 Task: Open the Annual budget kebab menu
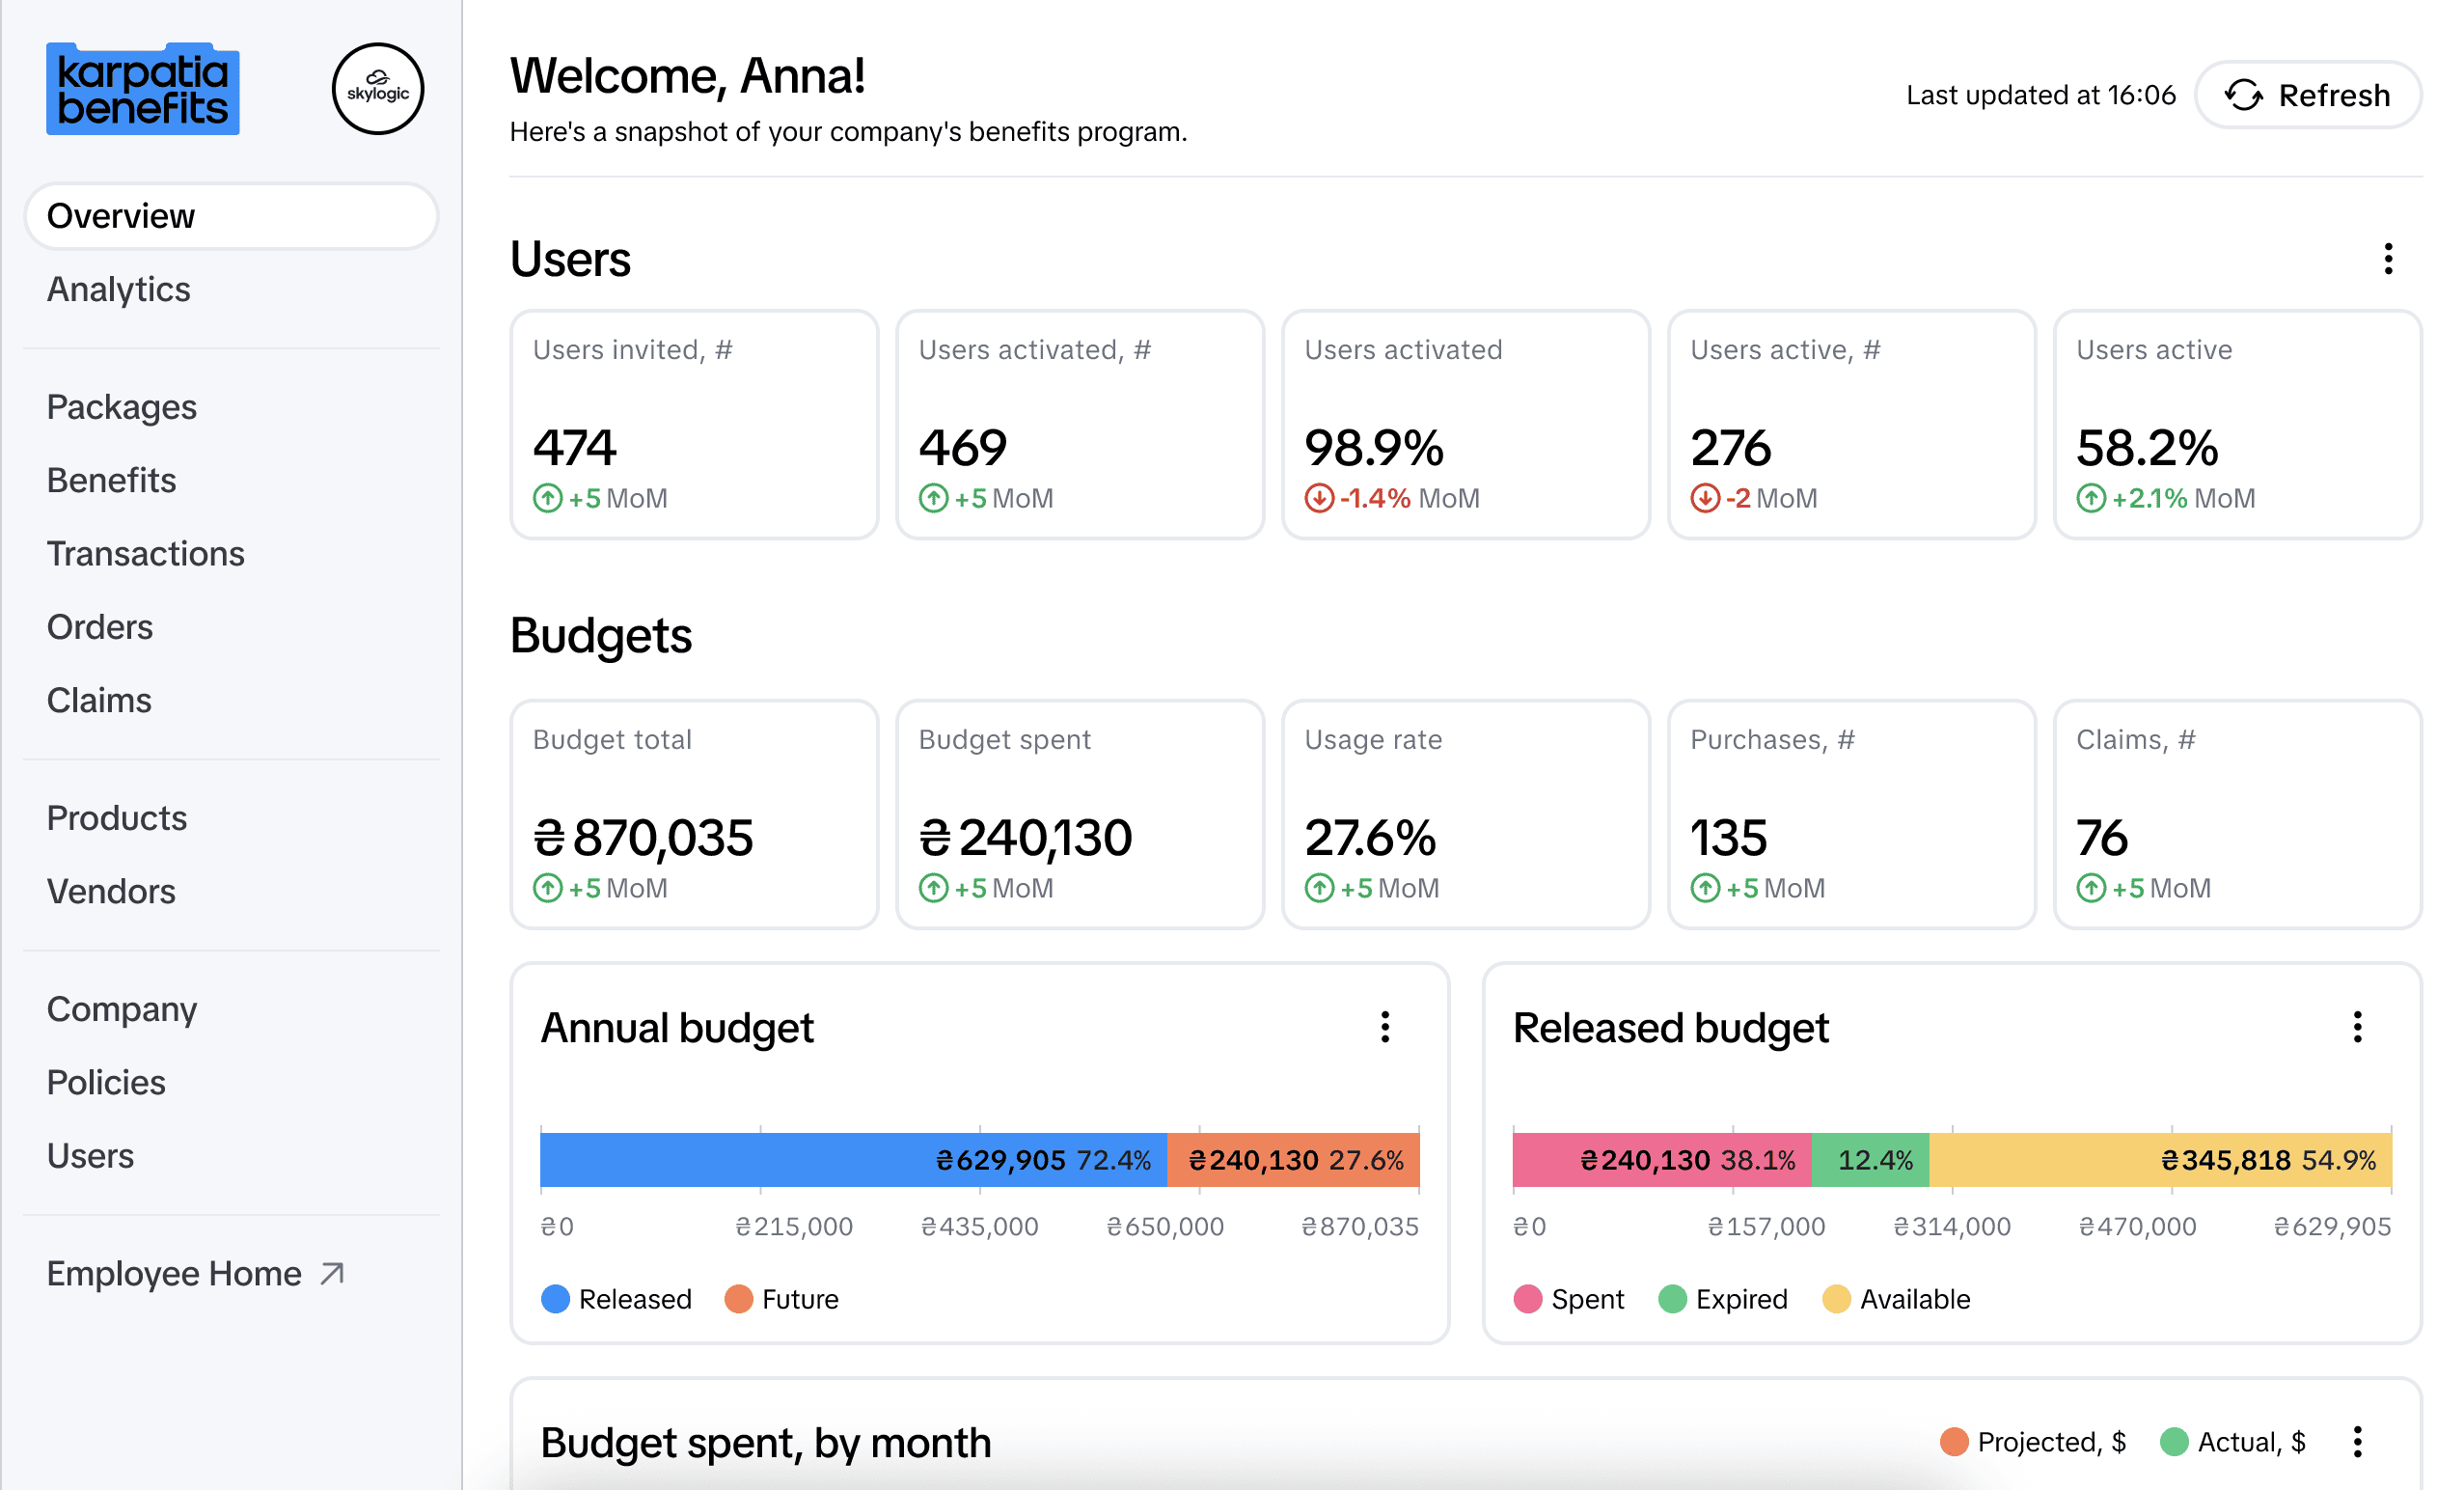(x=1385, y=1027)
